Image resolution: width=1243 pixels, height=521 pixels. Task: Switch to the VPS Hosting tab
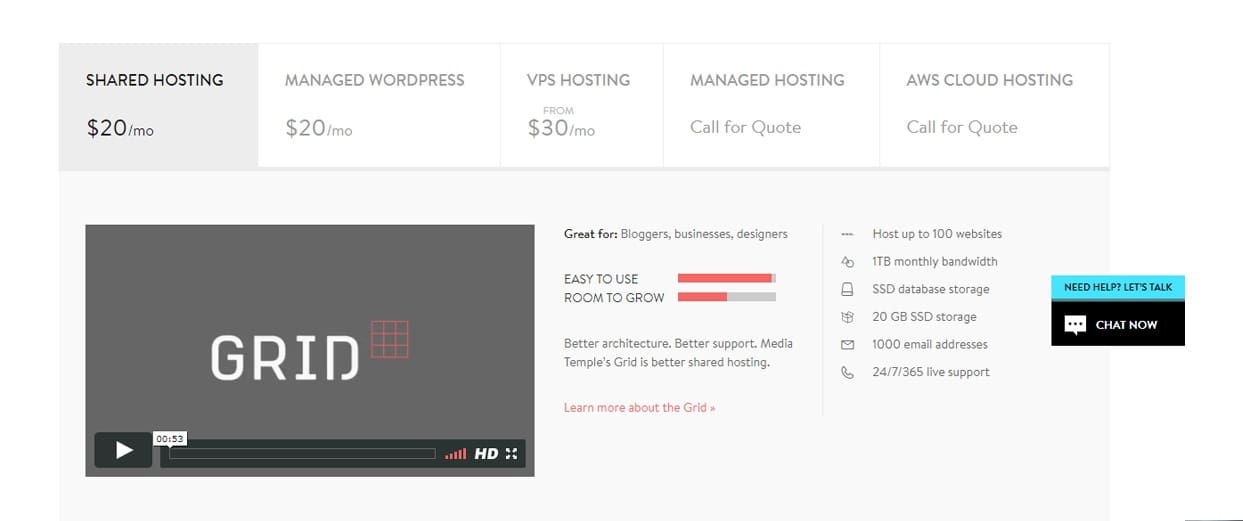pos(581,104)
